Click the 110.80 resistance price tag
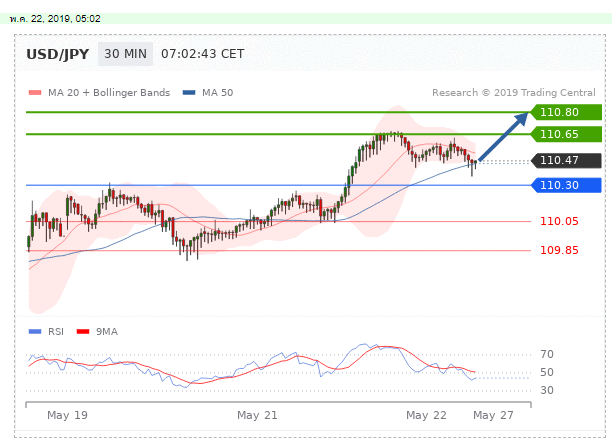Image resolution: width=612 pixels, height=448 pixels. [x=566, y=112]
